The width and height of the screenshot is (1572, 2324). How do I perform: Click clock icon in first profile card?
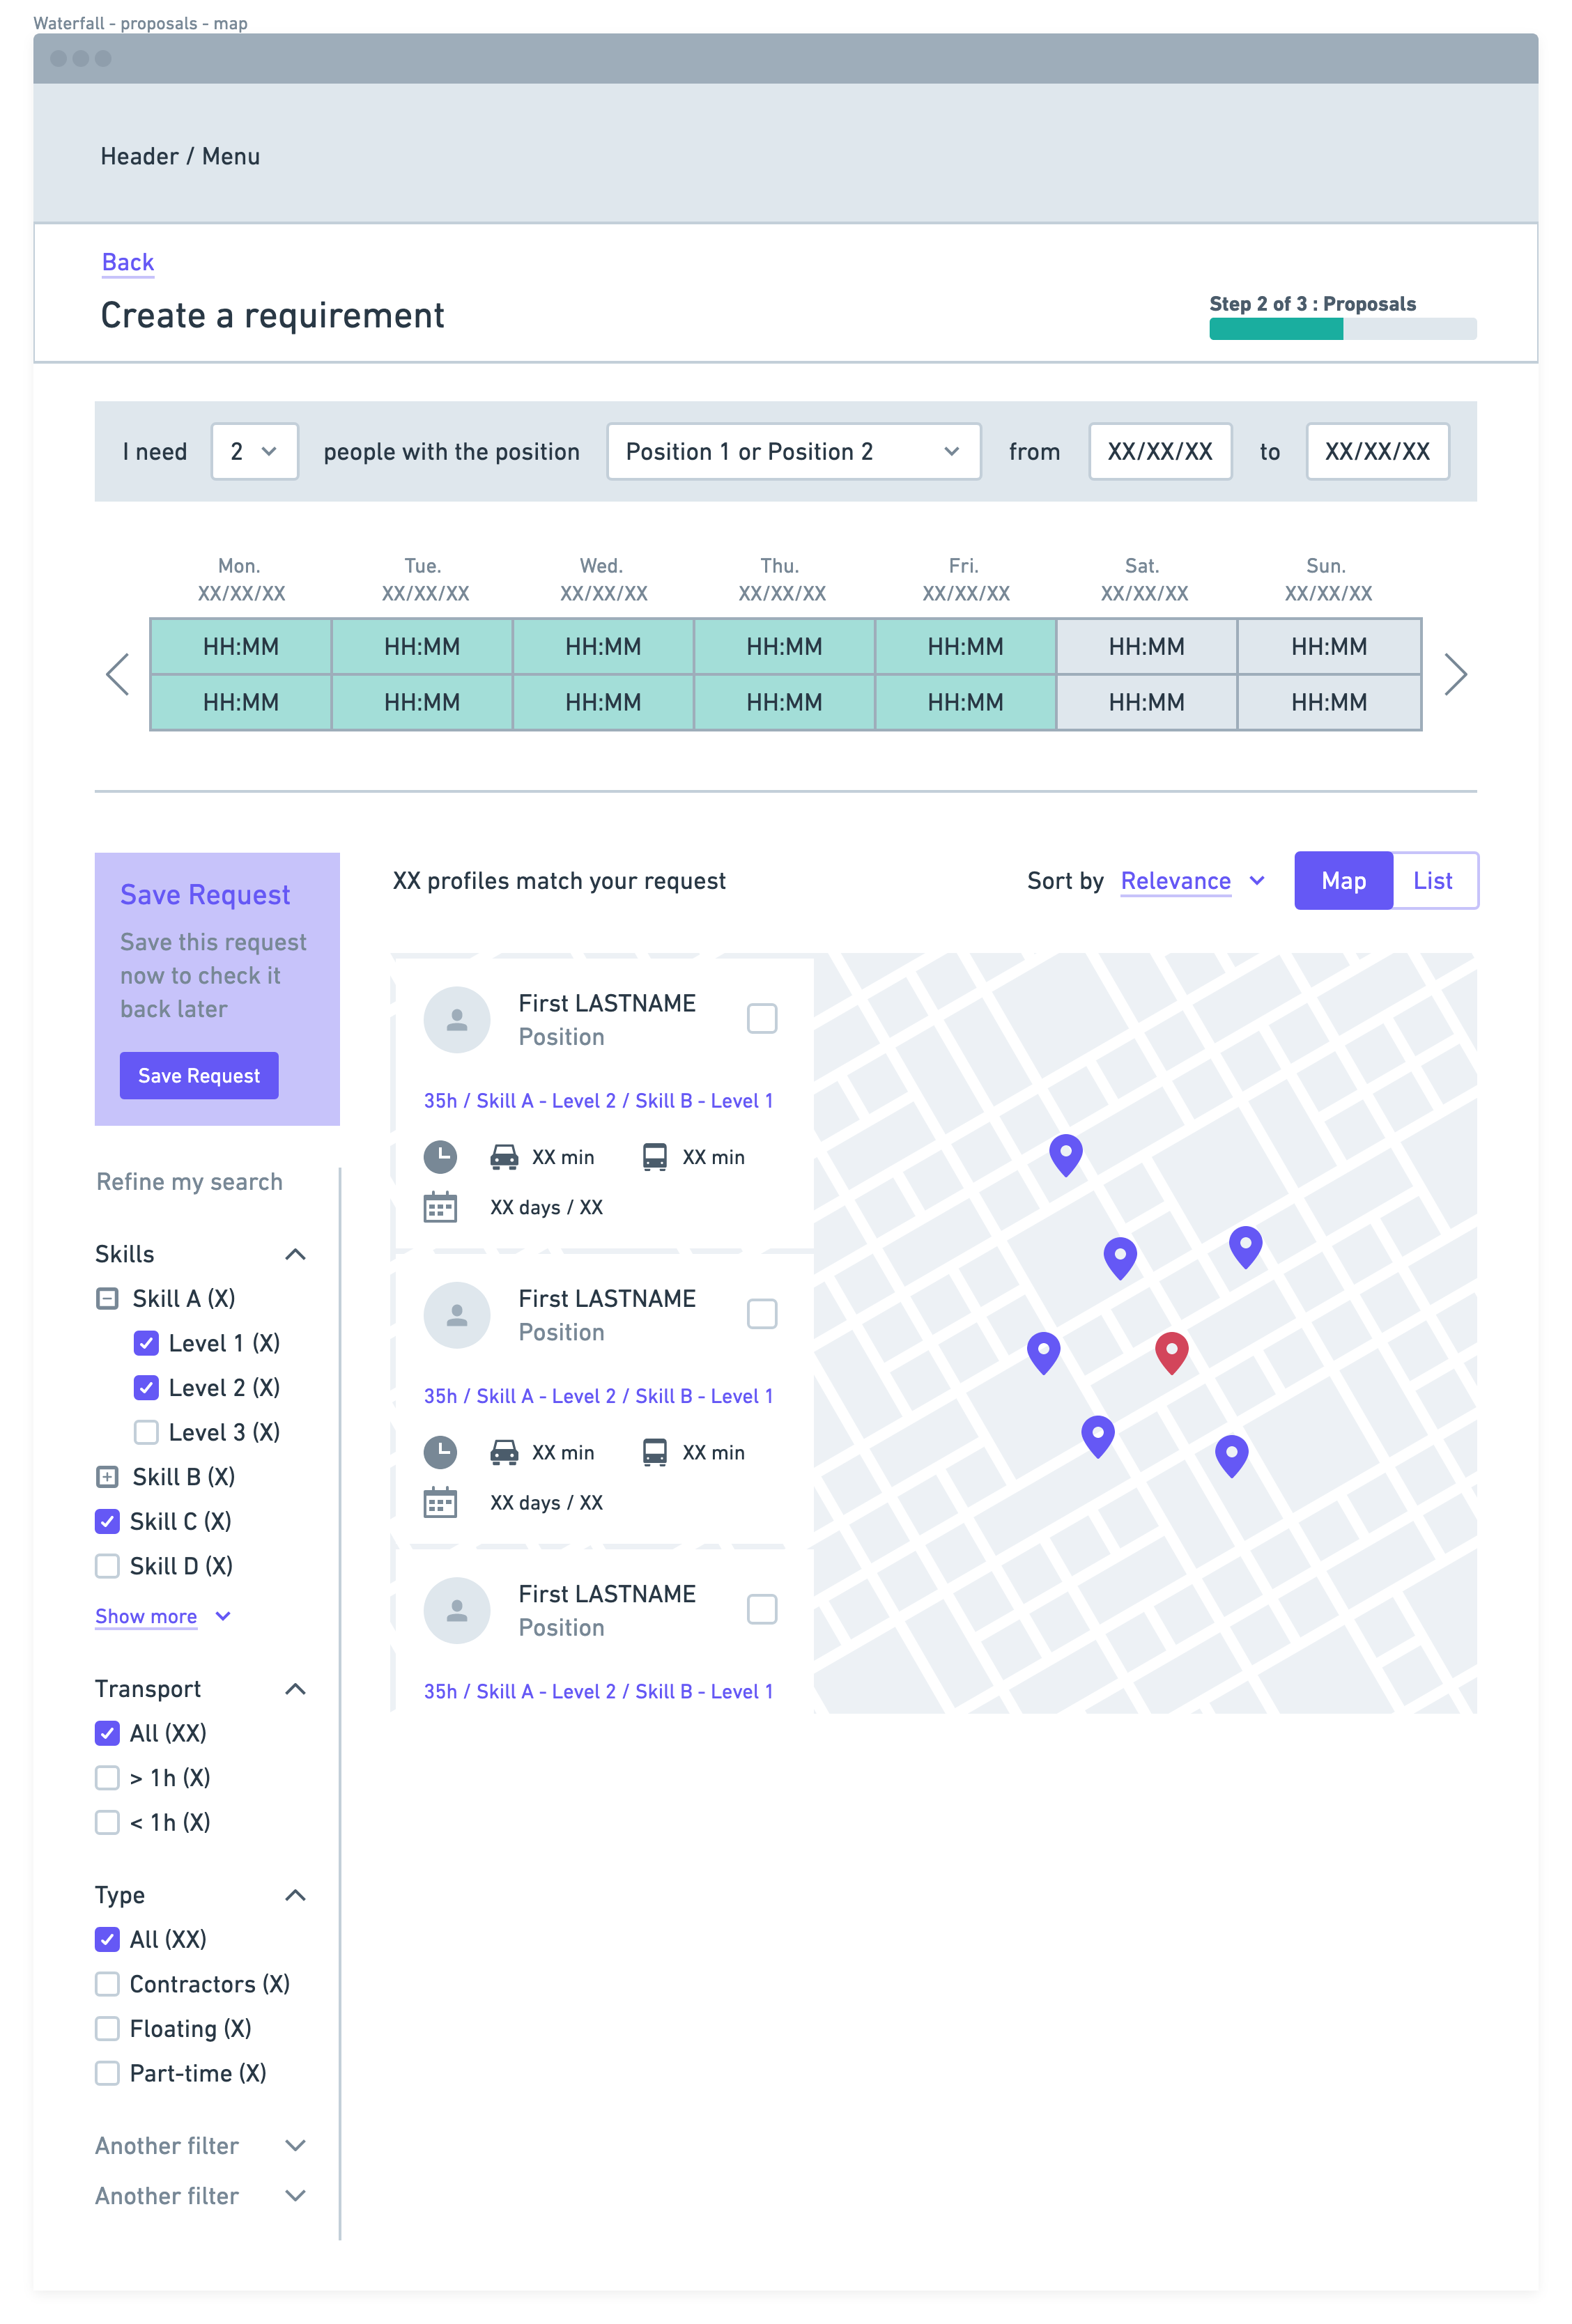(440, 1157)
